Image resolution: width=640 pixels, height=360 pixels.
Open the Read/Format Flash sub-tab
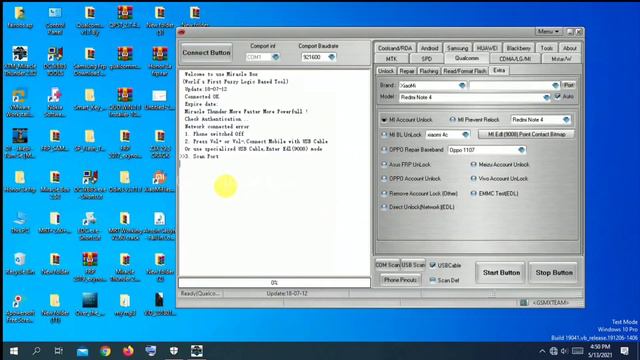click(x=464, y=71)
